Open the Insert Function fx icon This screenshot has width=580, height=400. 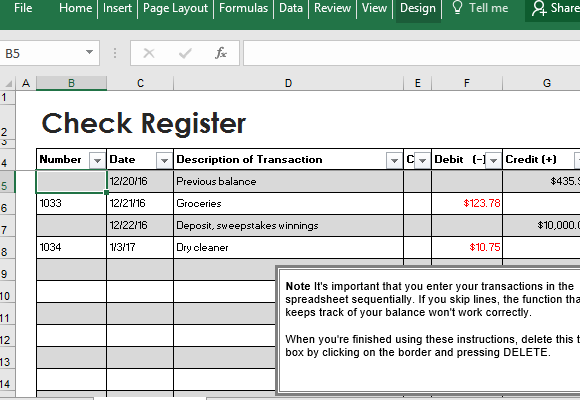pyautogui.click(x=221, y=53)
